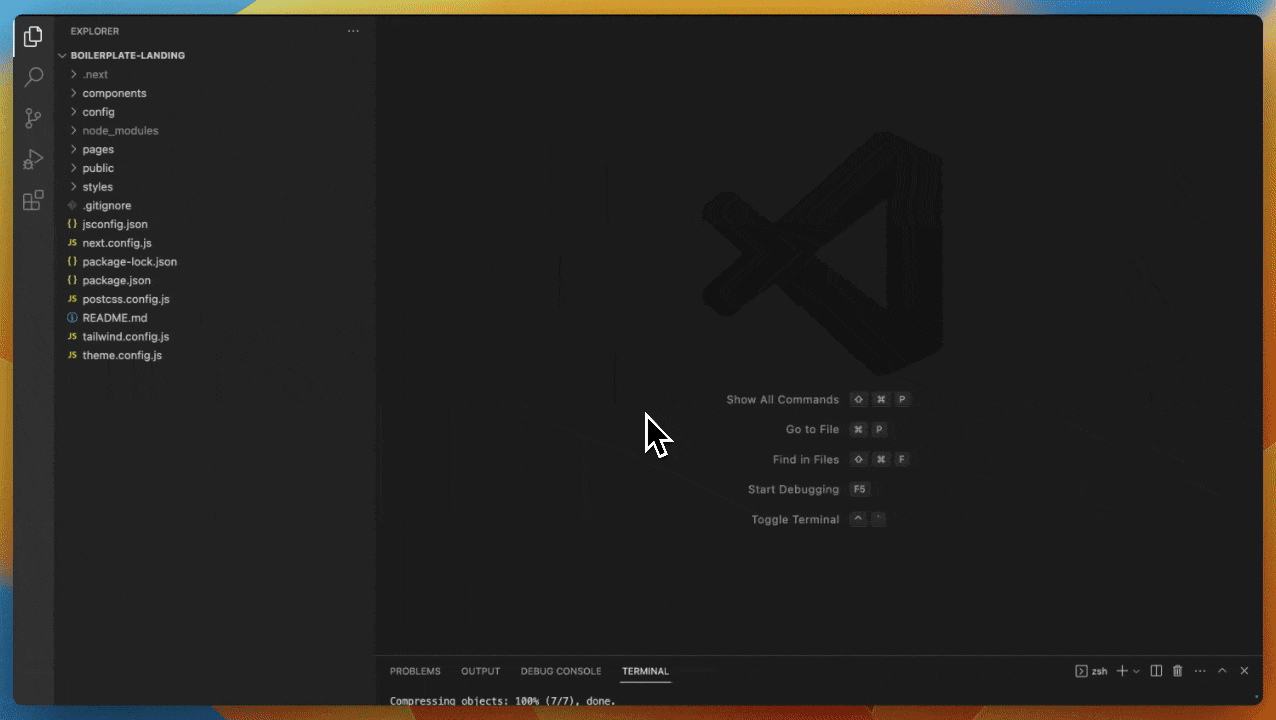Open next.config.js file
This screenshot has width=1276, height=720.
(117, 243)
